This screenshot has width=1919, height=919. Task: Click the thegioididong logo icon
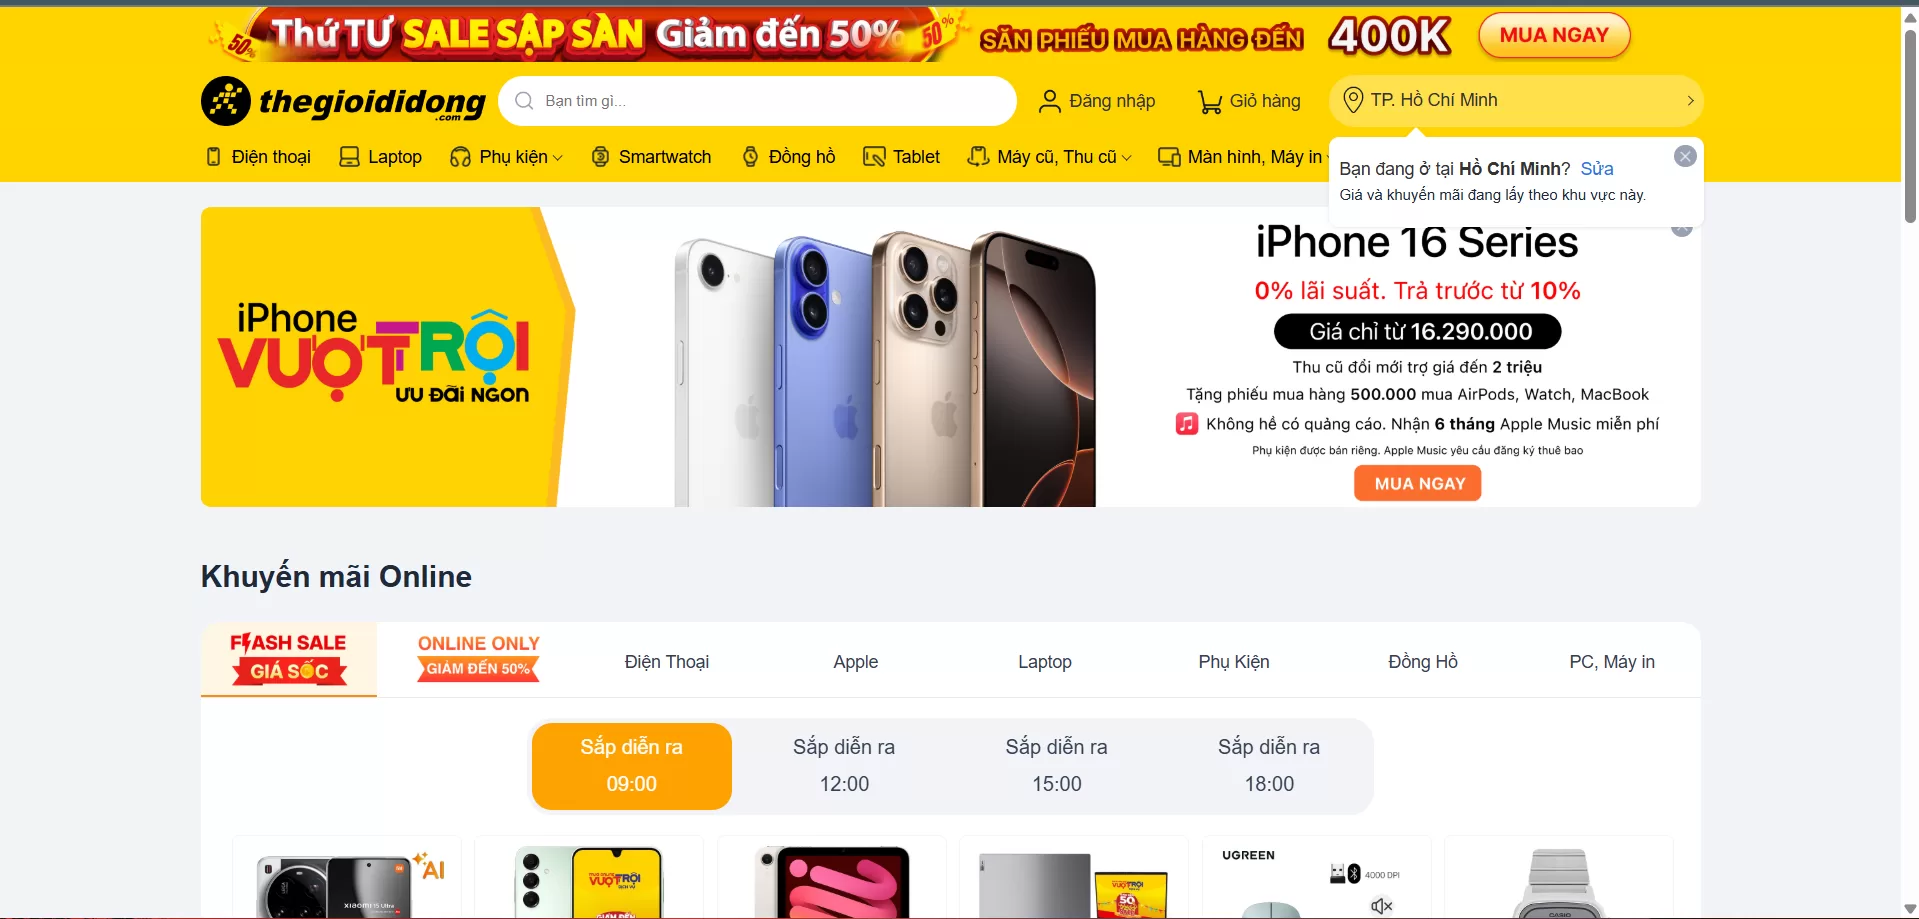coord(226,101)
